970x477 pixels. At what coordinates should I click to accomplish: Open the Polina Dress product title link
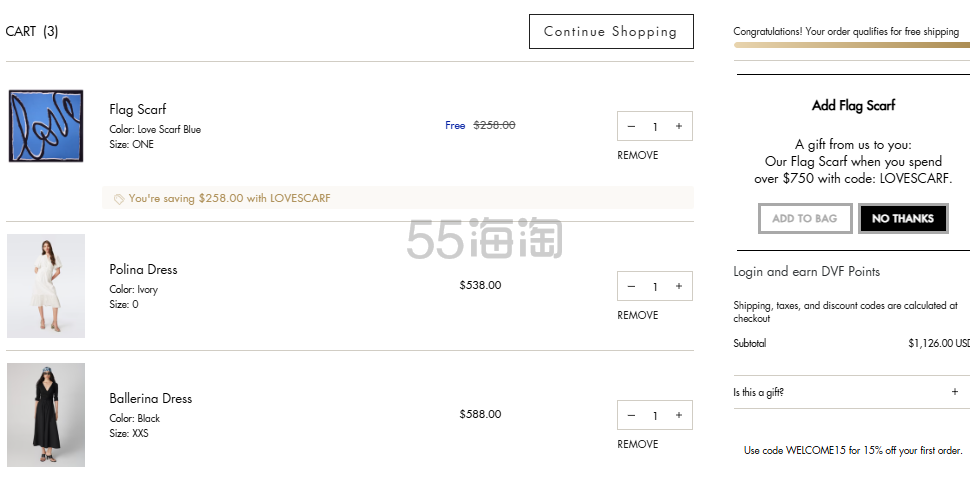coord(143,269)
